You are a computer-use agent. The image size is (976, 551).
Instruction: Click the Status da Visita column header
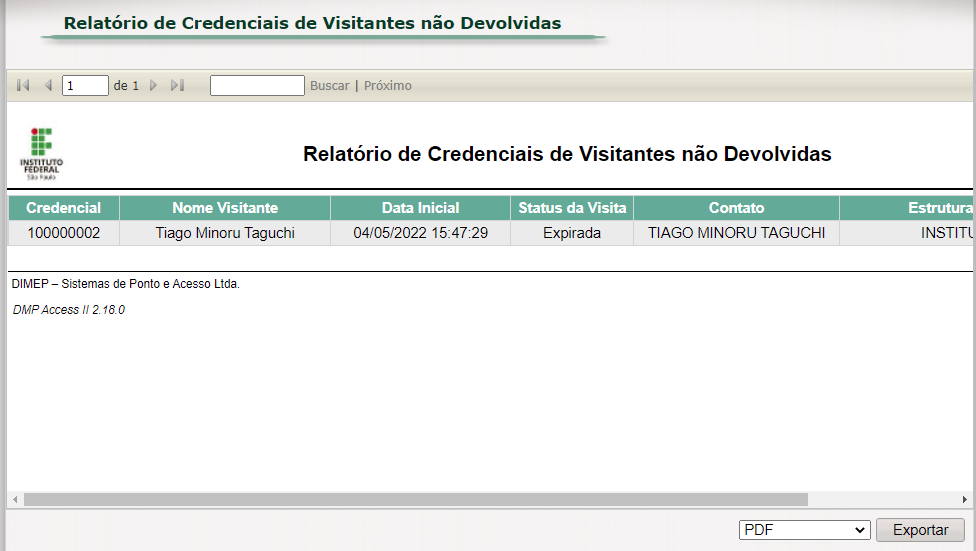tap(572, 208)
